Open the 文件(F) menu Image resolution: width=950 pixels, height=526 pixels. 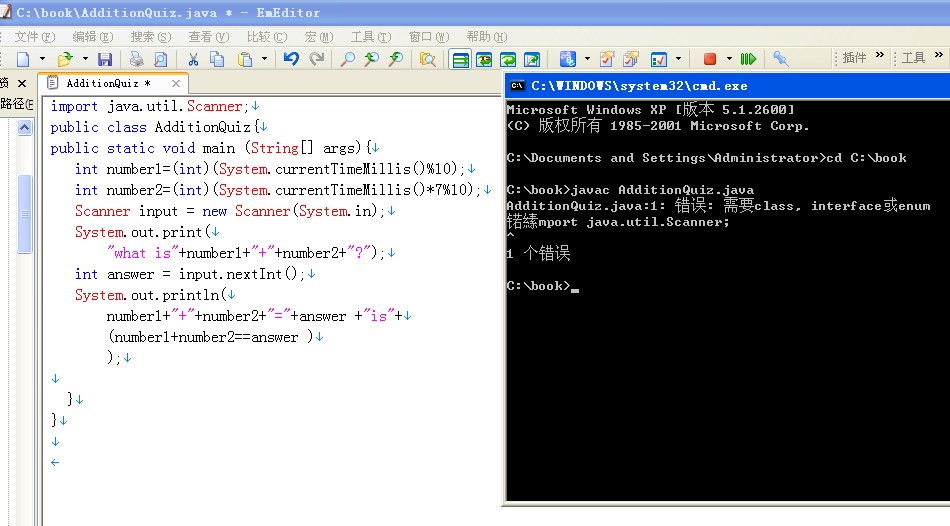pos(35,37)
